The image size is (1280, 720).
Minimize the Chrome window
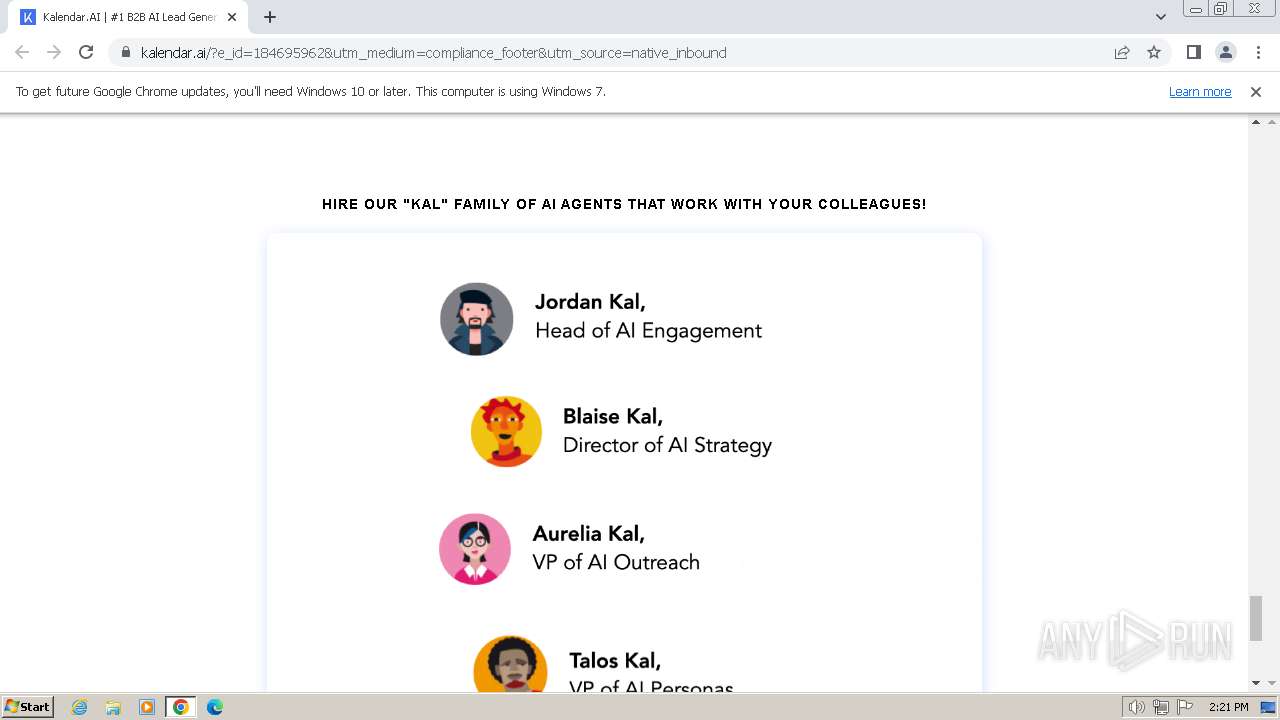point(1195,9)
